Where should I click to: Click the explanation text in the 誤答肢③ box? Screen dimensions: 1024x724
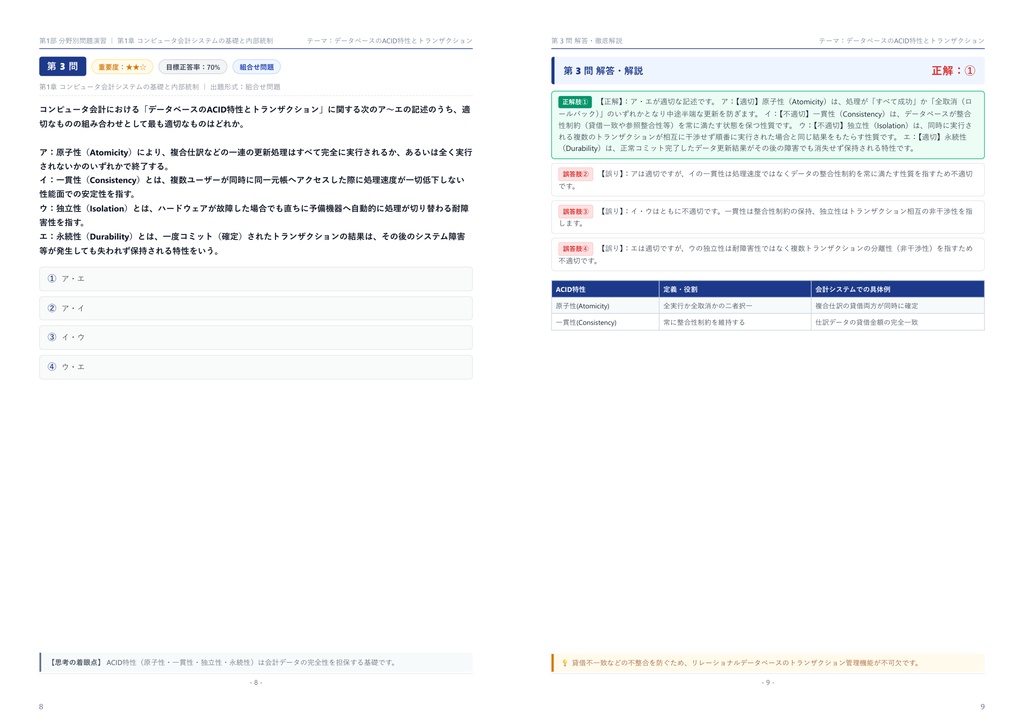pos(767,217)
